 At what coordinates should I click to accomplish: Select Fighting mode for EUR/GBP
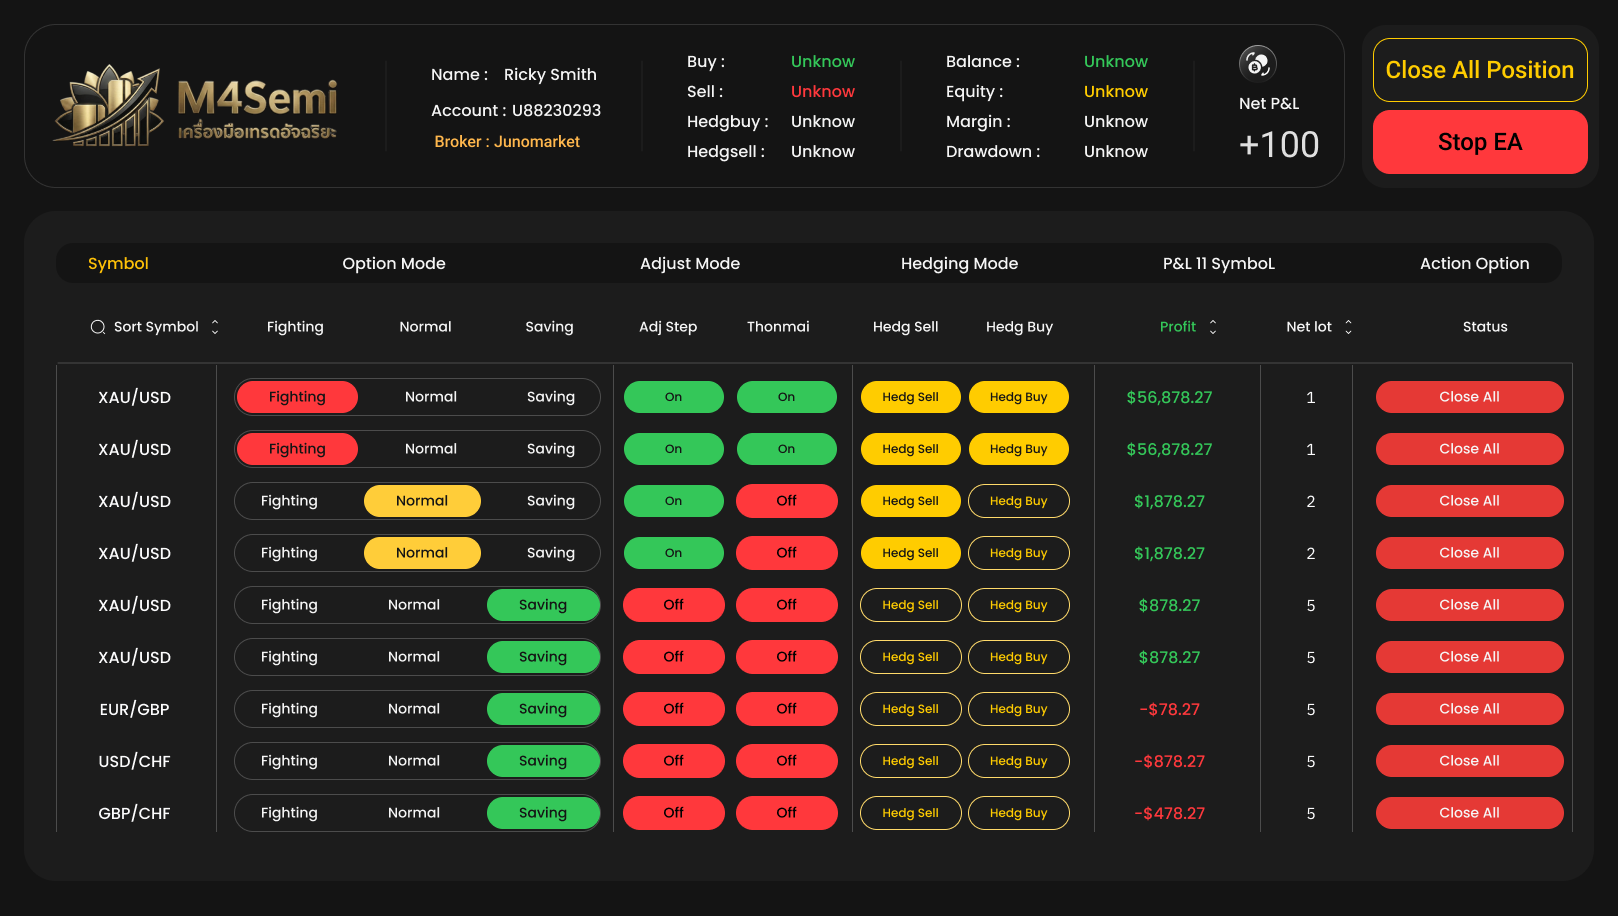click(289, 709)
